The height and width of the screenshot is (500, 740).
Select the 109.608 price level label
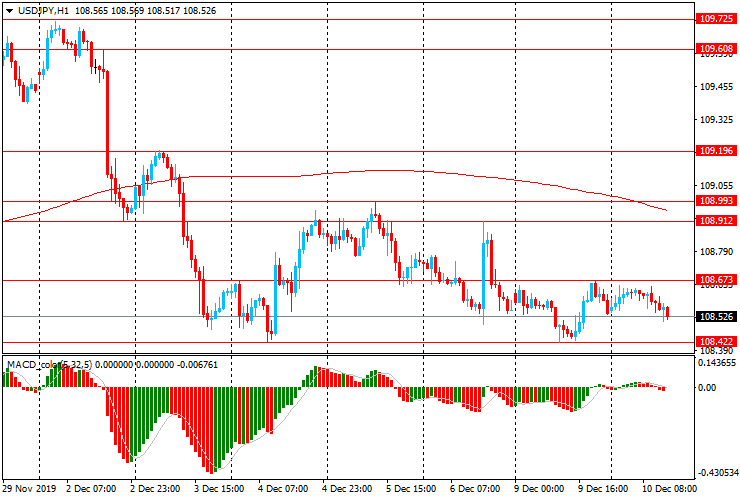click(x=716, y=49)
